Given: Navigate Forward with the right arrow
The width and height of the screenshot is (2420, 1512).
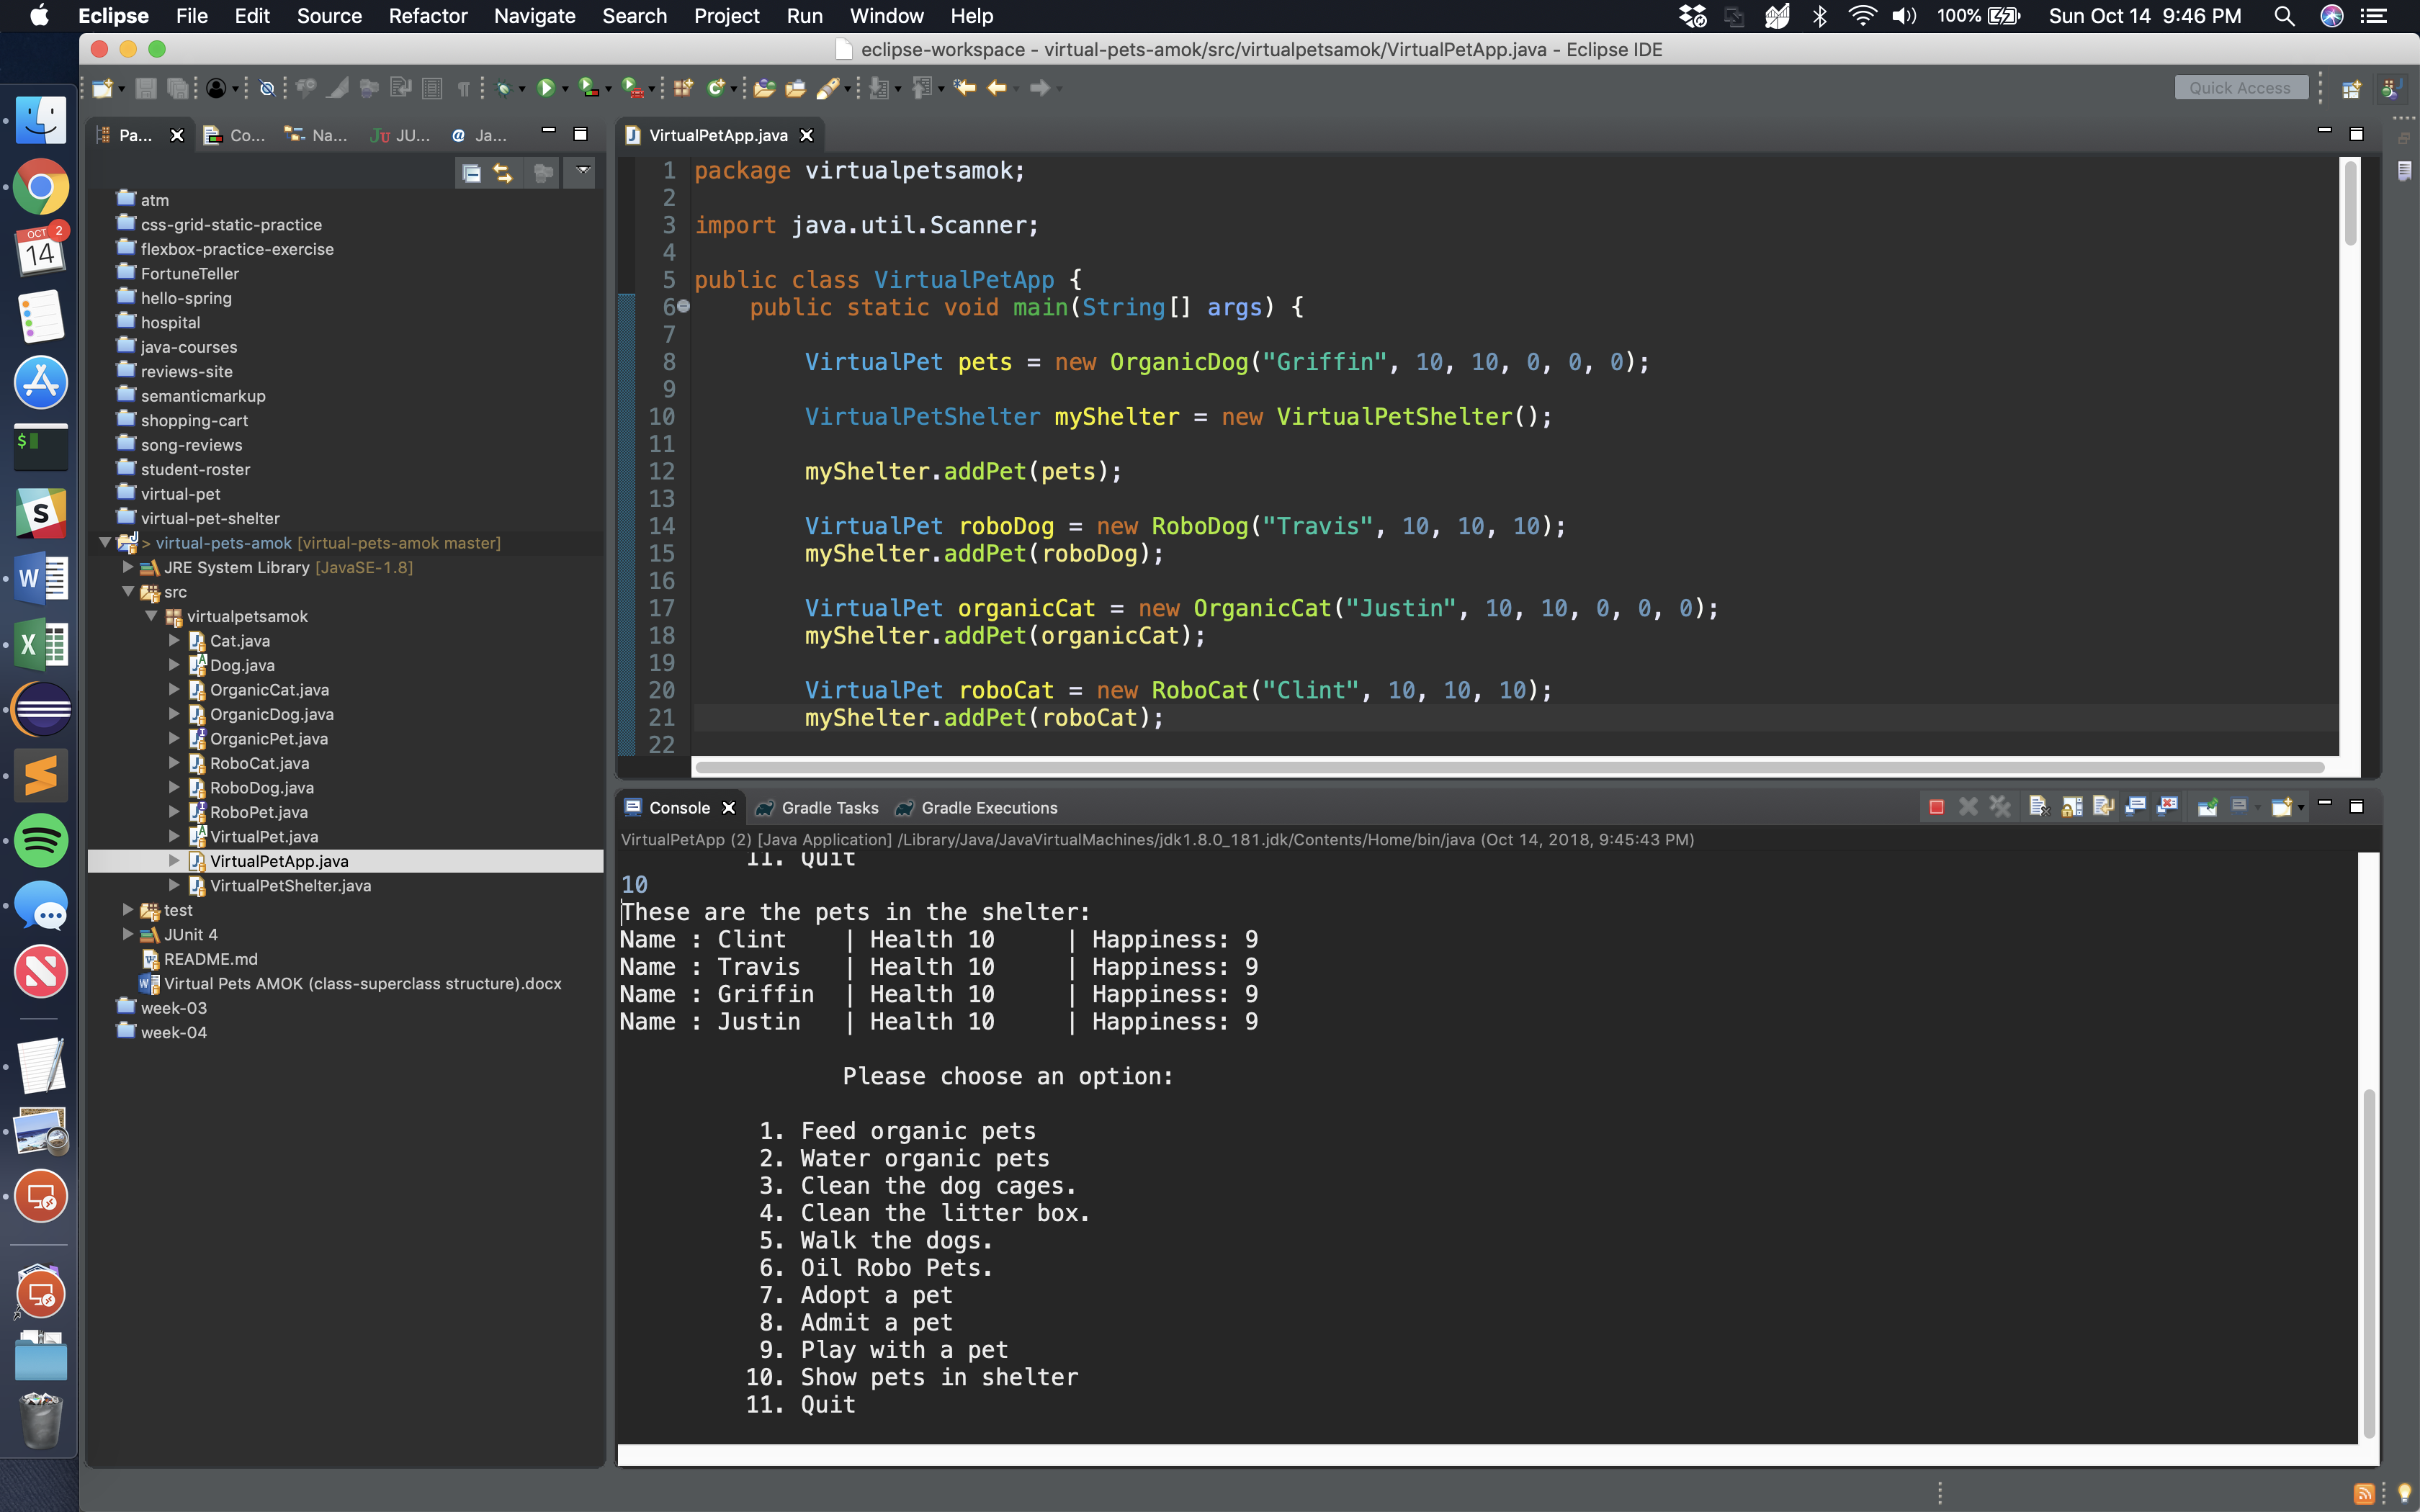Looking at the screenshot, I should 1040,88.
